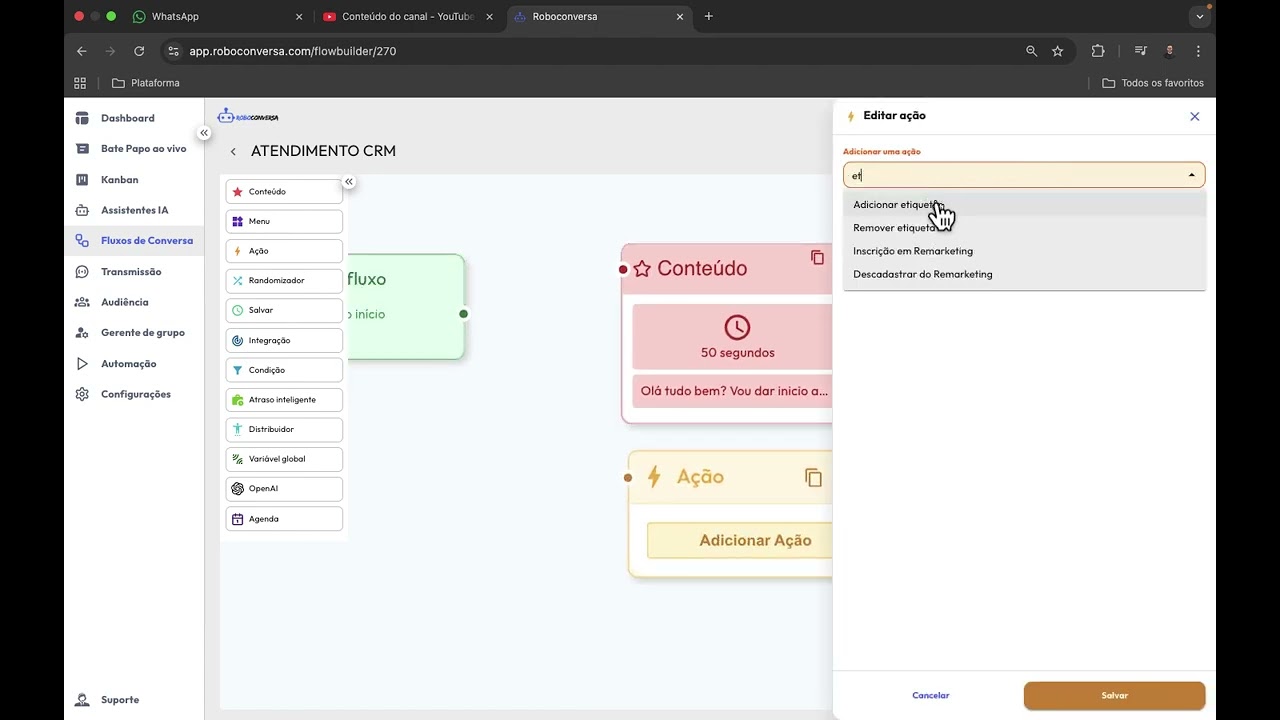Image resolution: width=1280 pixels, height=720 pixels.
Task: Collapse the action dropdown with arrow
Action: (1191, 176)
